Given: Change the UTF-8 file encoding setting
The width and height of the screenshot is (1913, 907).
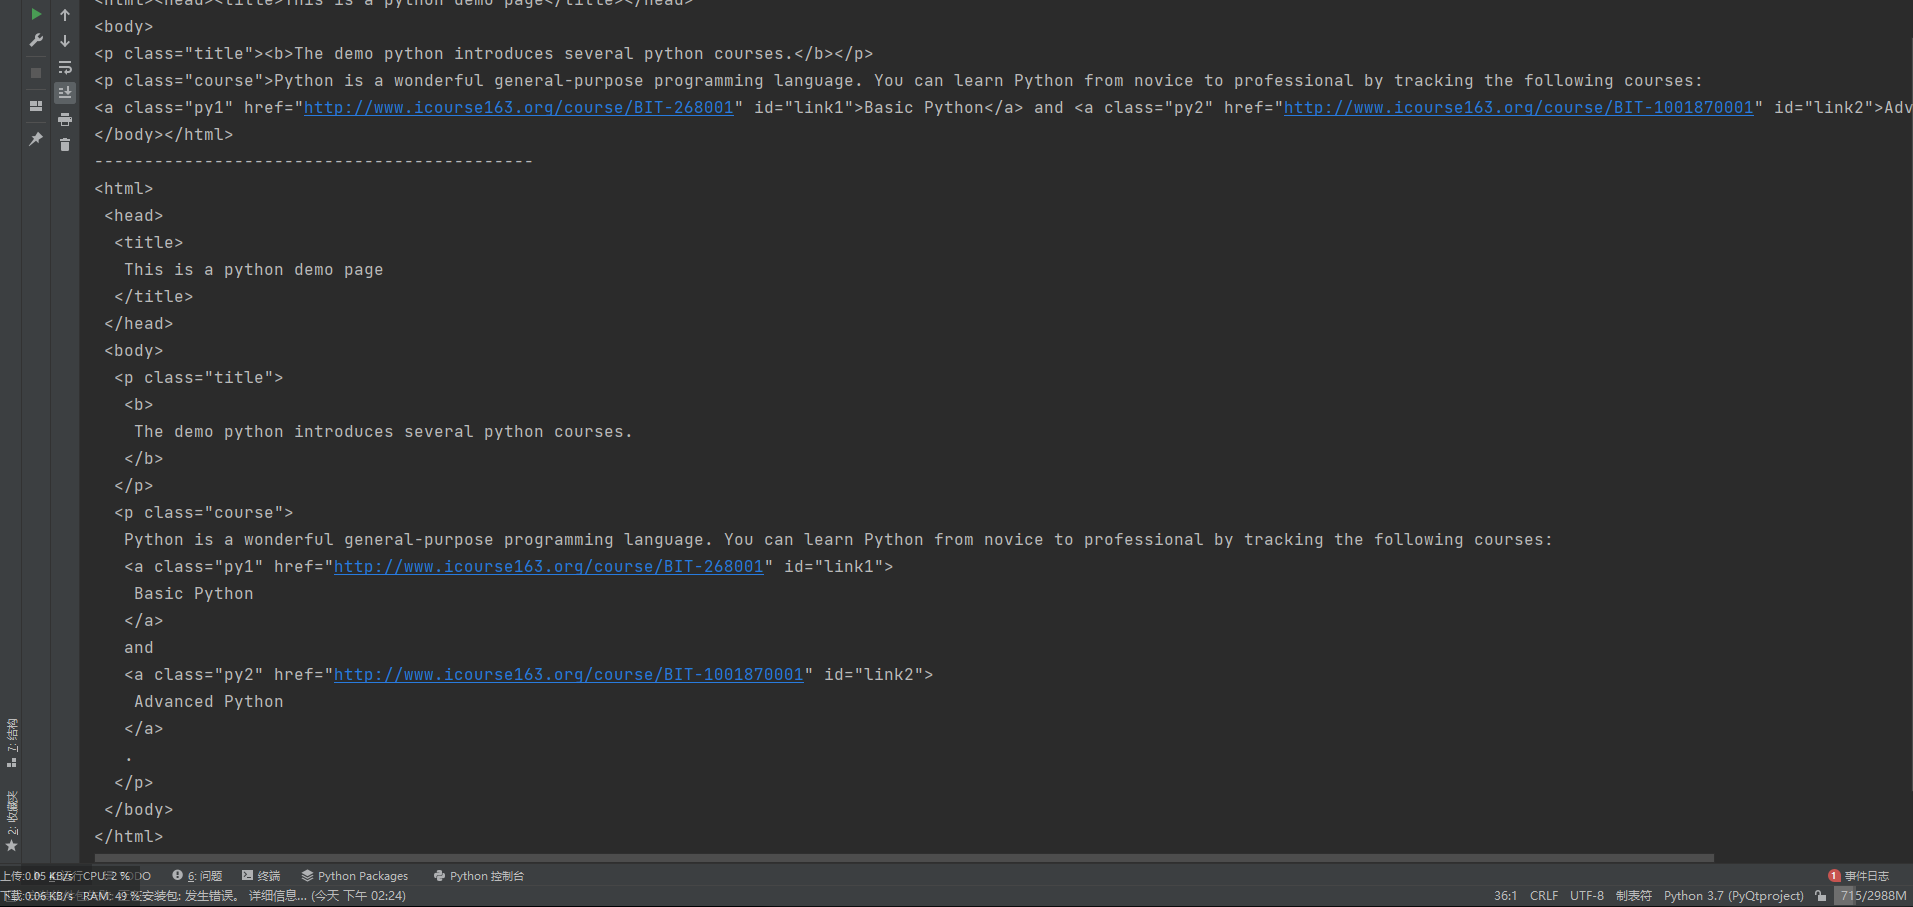Looking at the screenshot, I should click(x=1587, y=896).
